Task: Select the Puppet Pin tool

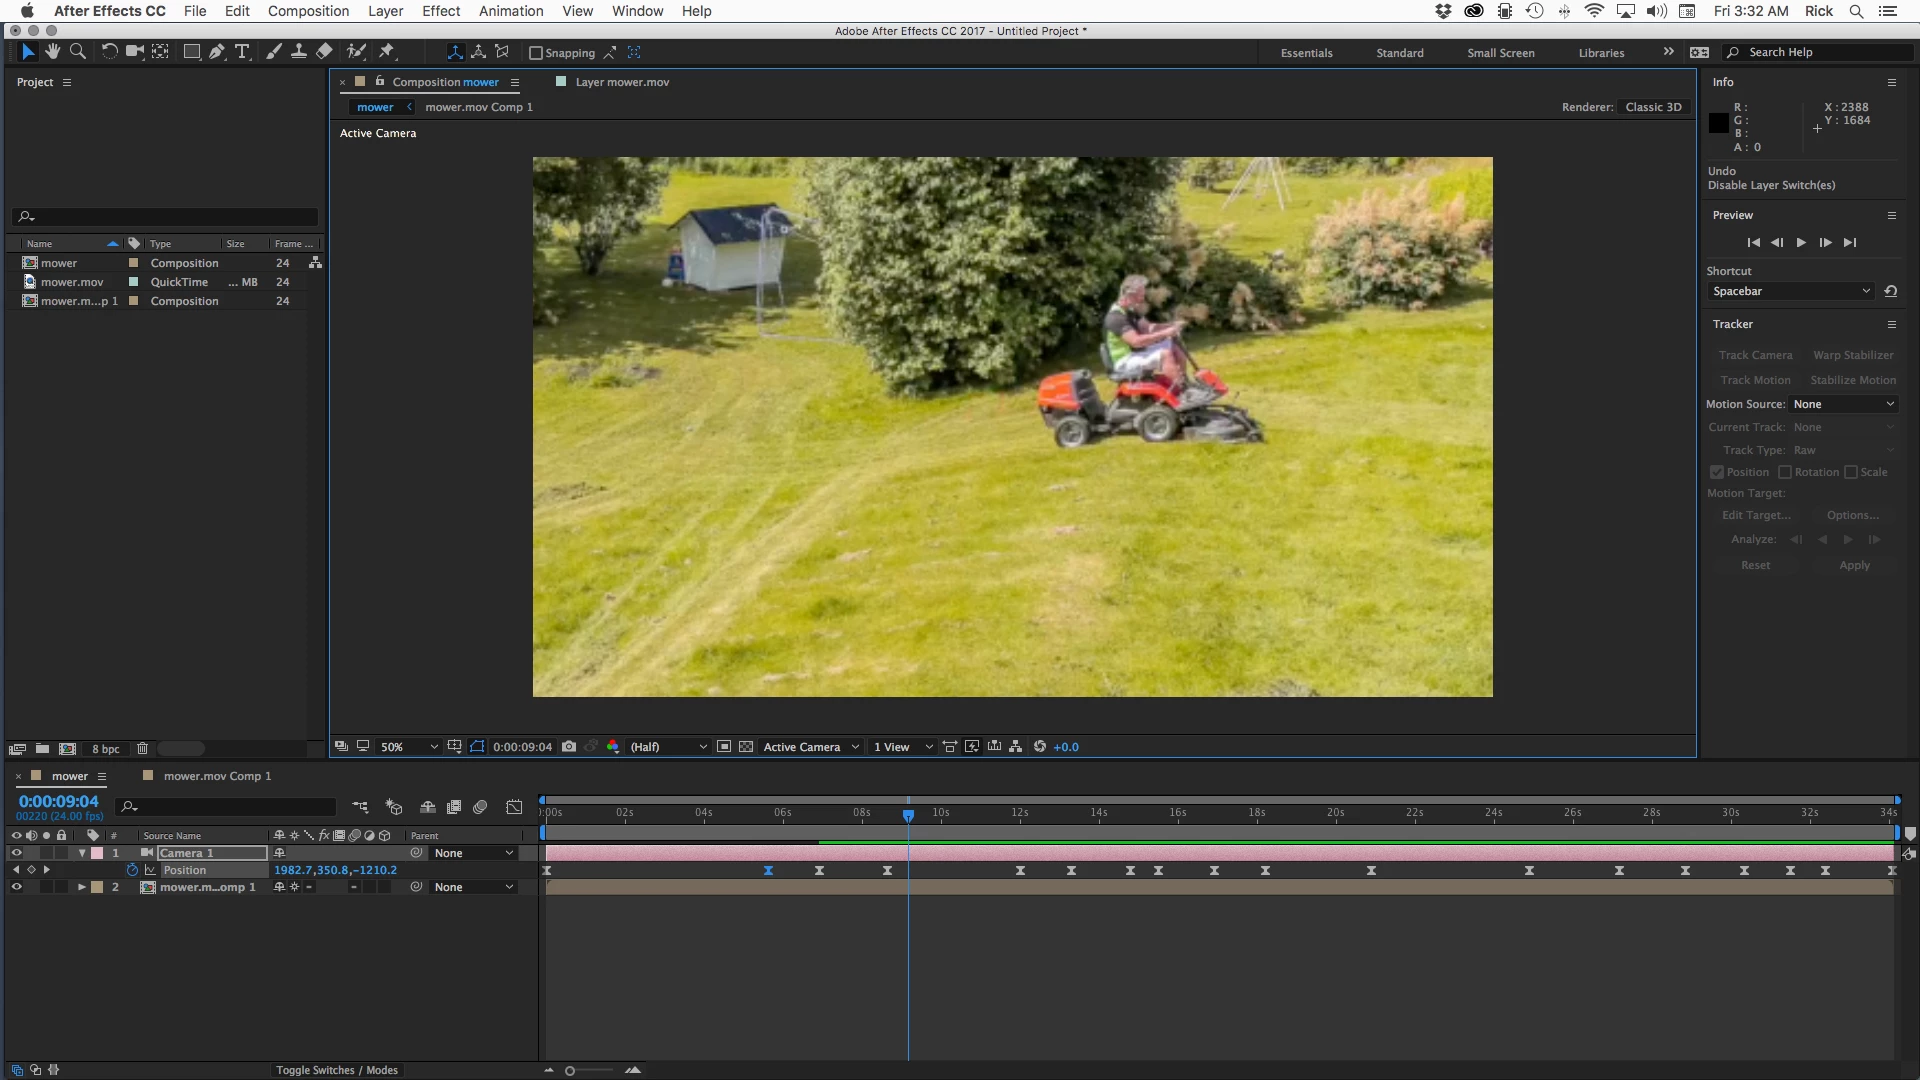Action: [x=387, y=52]
